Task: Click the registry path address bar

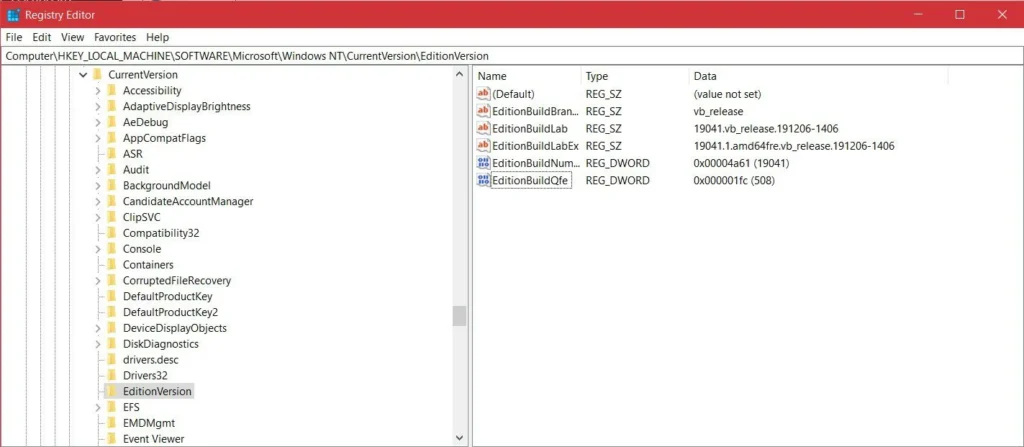Action: [511, 56]
